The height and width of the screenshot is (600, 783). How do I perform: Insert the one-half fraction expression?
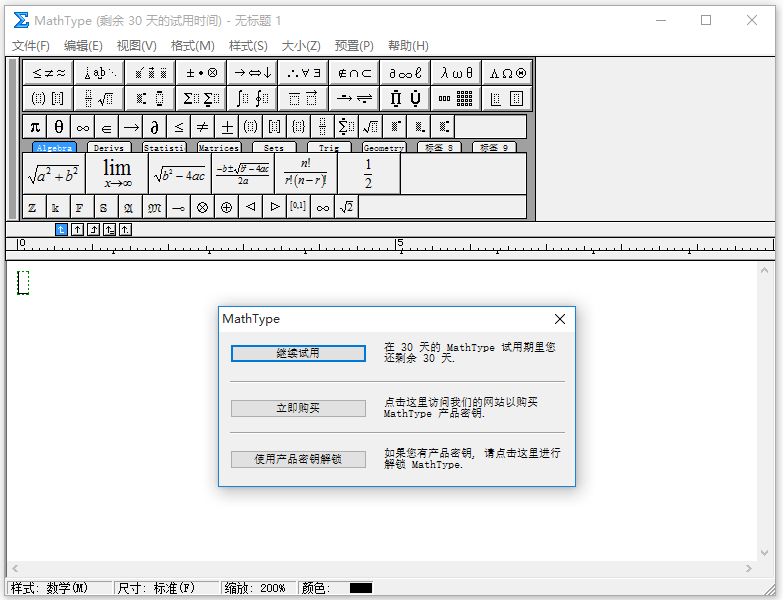coord(368,174)
